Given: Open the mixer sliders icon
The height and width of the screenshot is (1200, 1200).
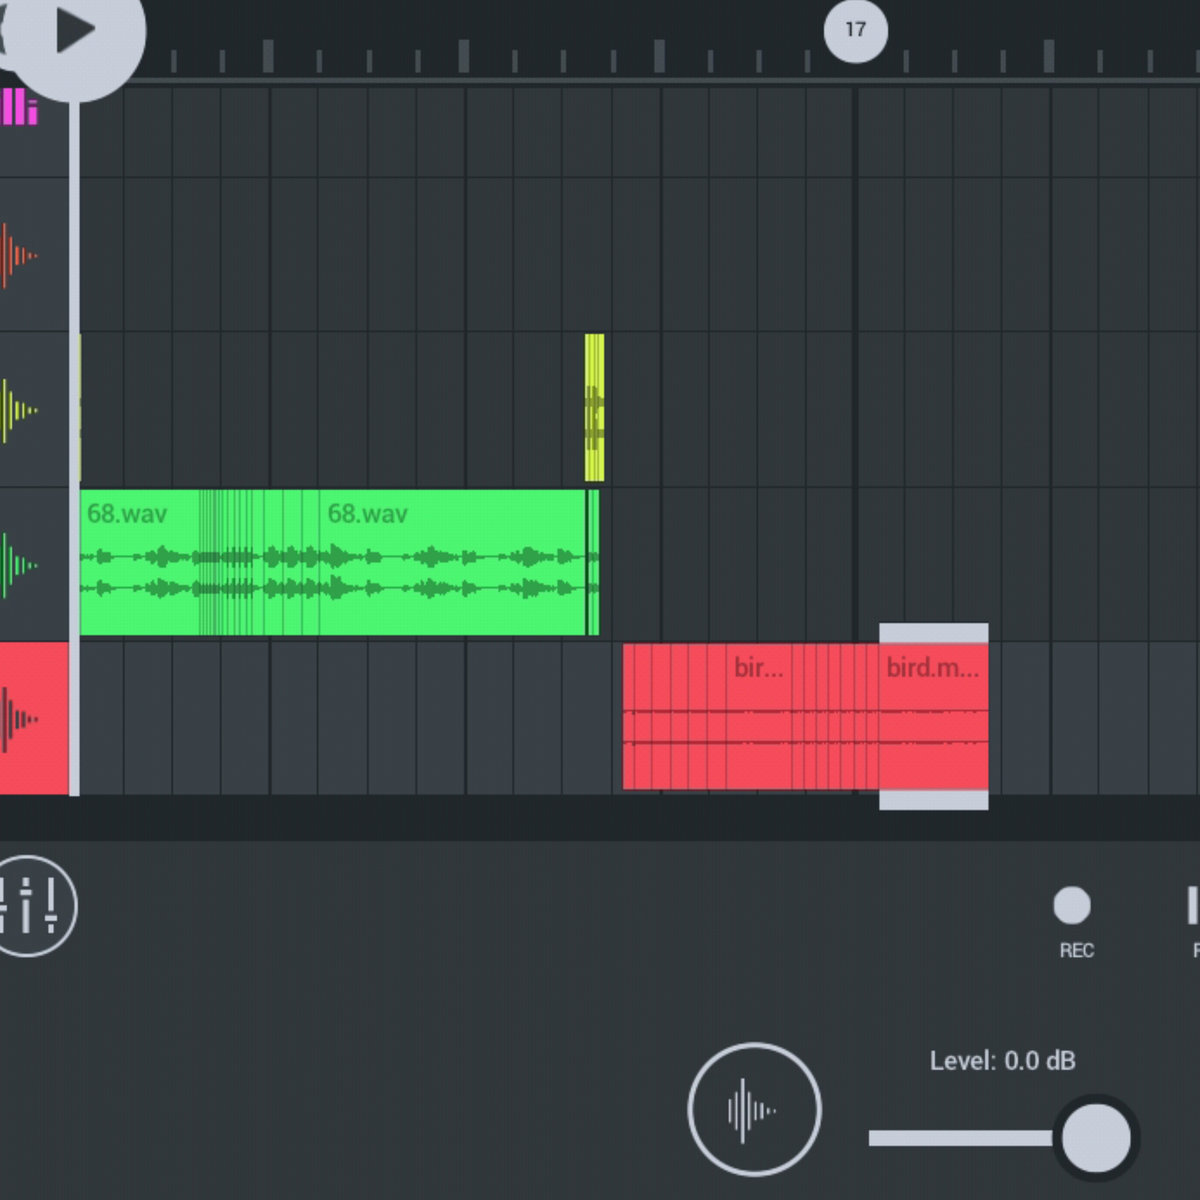Looking at the screenshot, I should 36,906.
